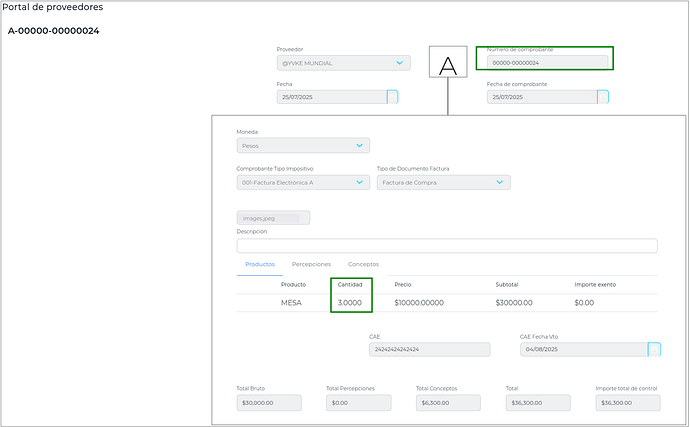
Task: Click the Cantidad value 3.0000
Action: [351, 302]
